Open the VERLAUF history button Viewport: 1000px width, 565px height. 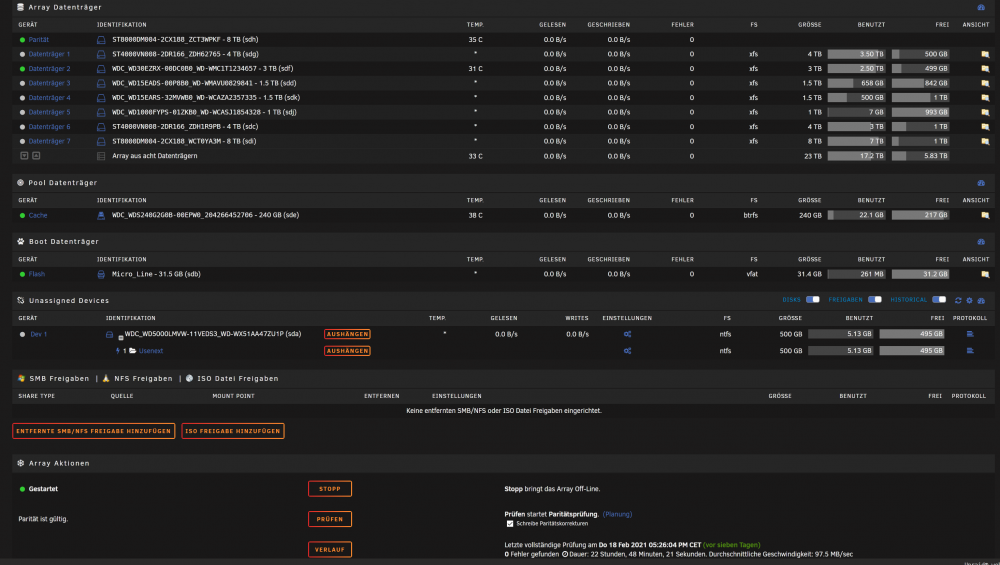(x=330, y=550)
